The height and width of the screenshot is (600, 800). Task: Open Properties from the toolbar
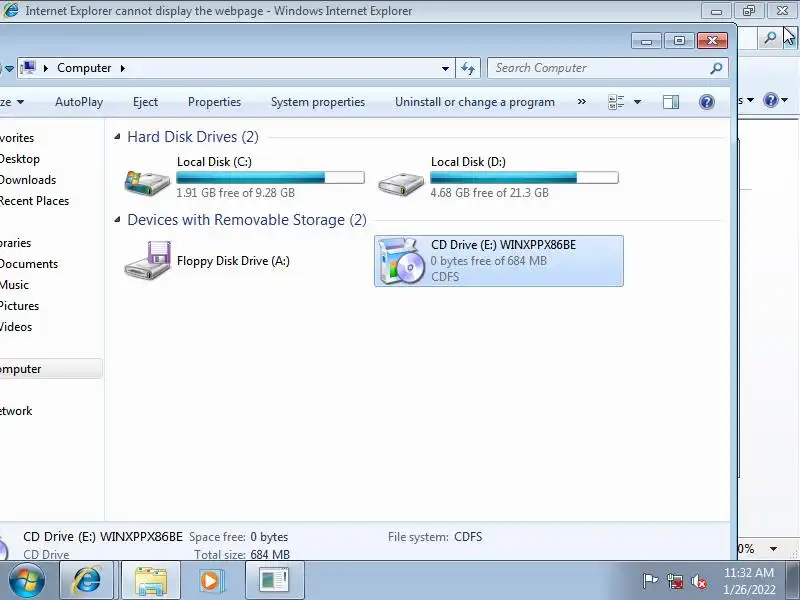pos(214,102)
